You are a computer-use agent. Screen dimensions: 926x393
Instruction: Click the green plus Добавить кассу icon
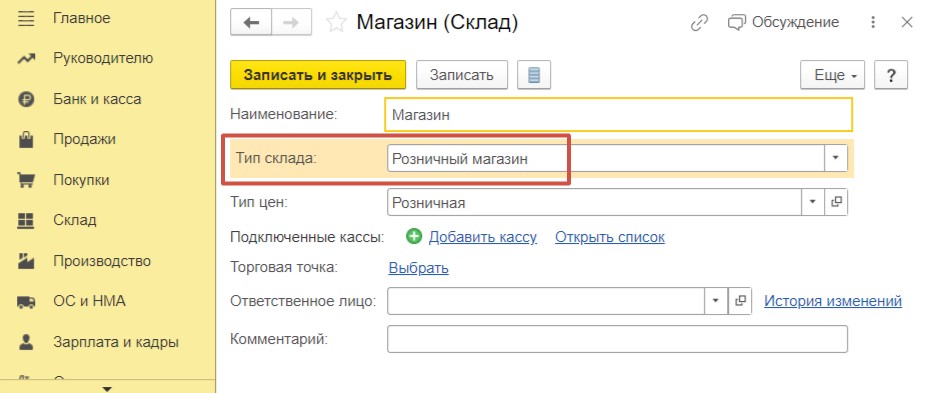(415, 237)
